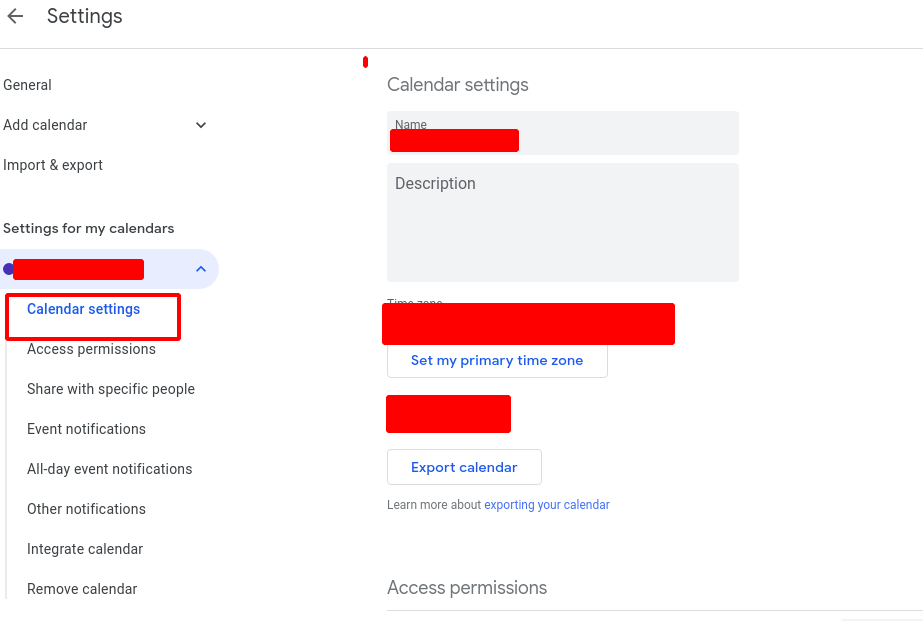
Task: Follow the exporting your calendar link
Action: (546, 505)
